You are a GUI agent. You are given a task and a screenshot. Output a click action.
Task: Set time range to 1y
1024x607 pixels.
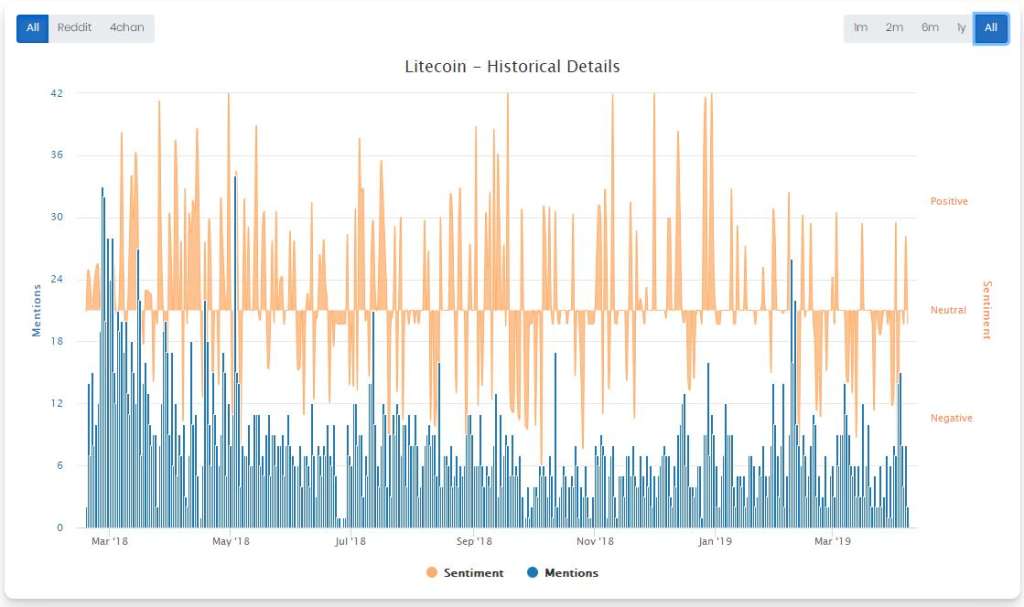point(961,28)
